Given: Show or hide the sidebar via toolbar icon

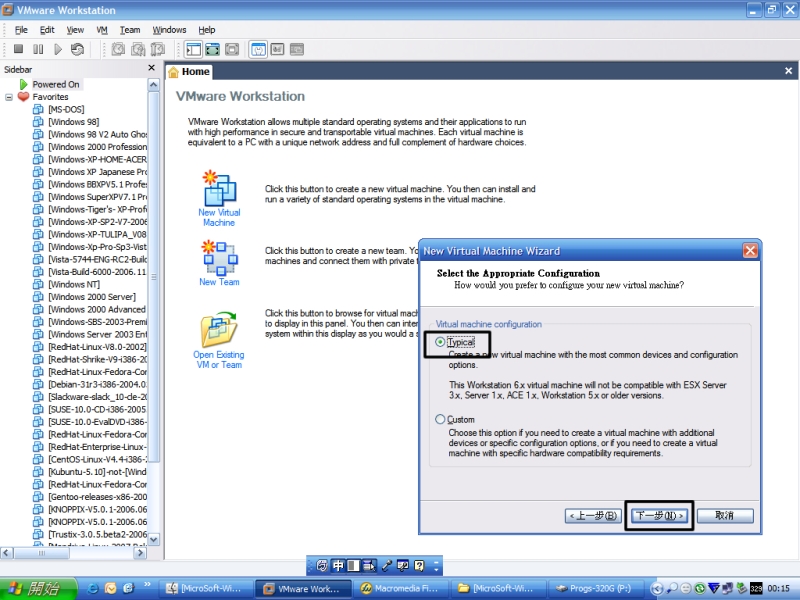Looking at the screenshot, I should (193, 49).
